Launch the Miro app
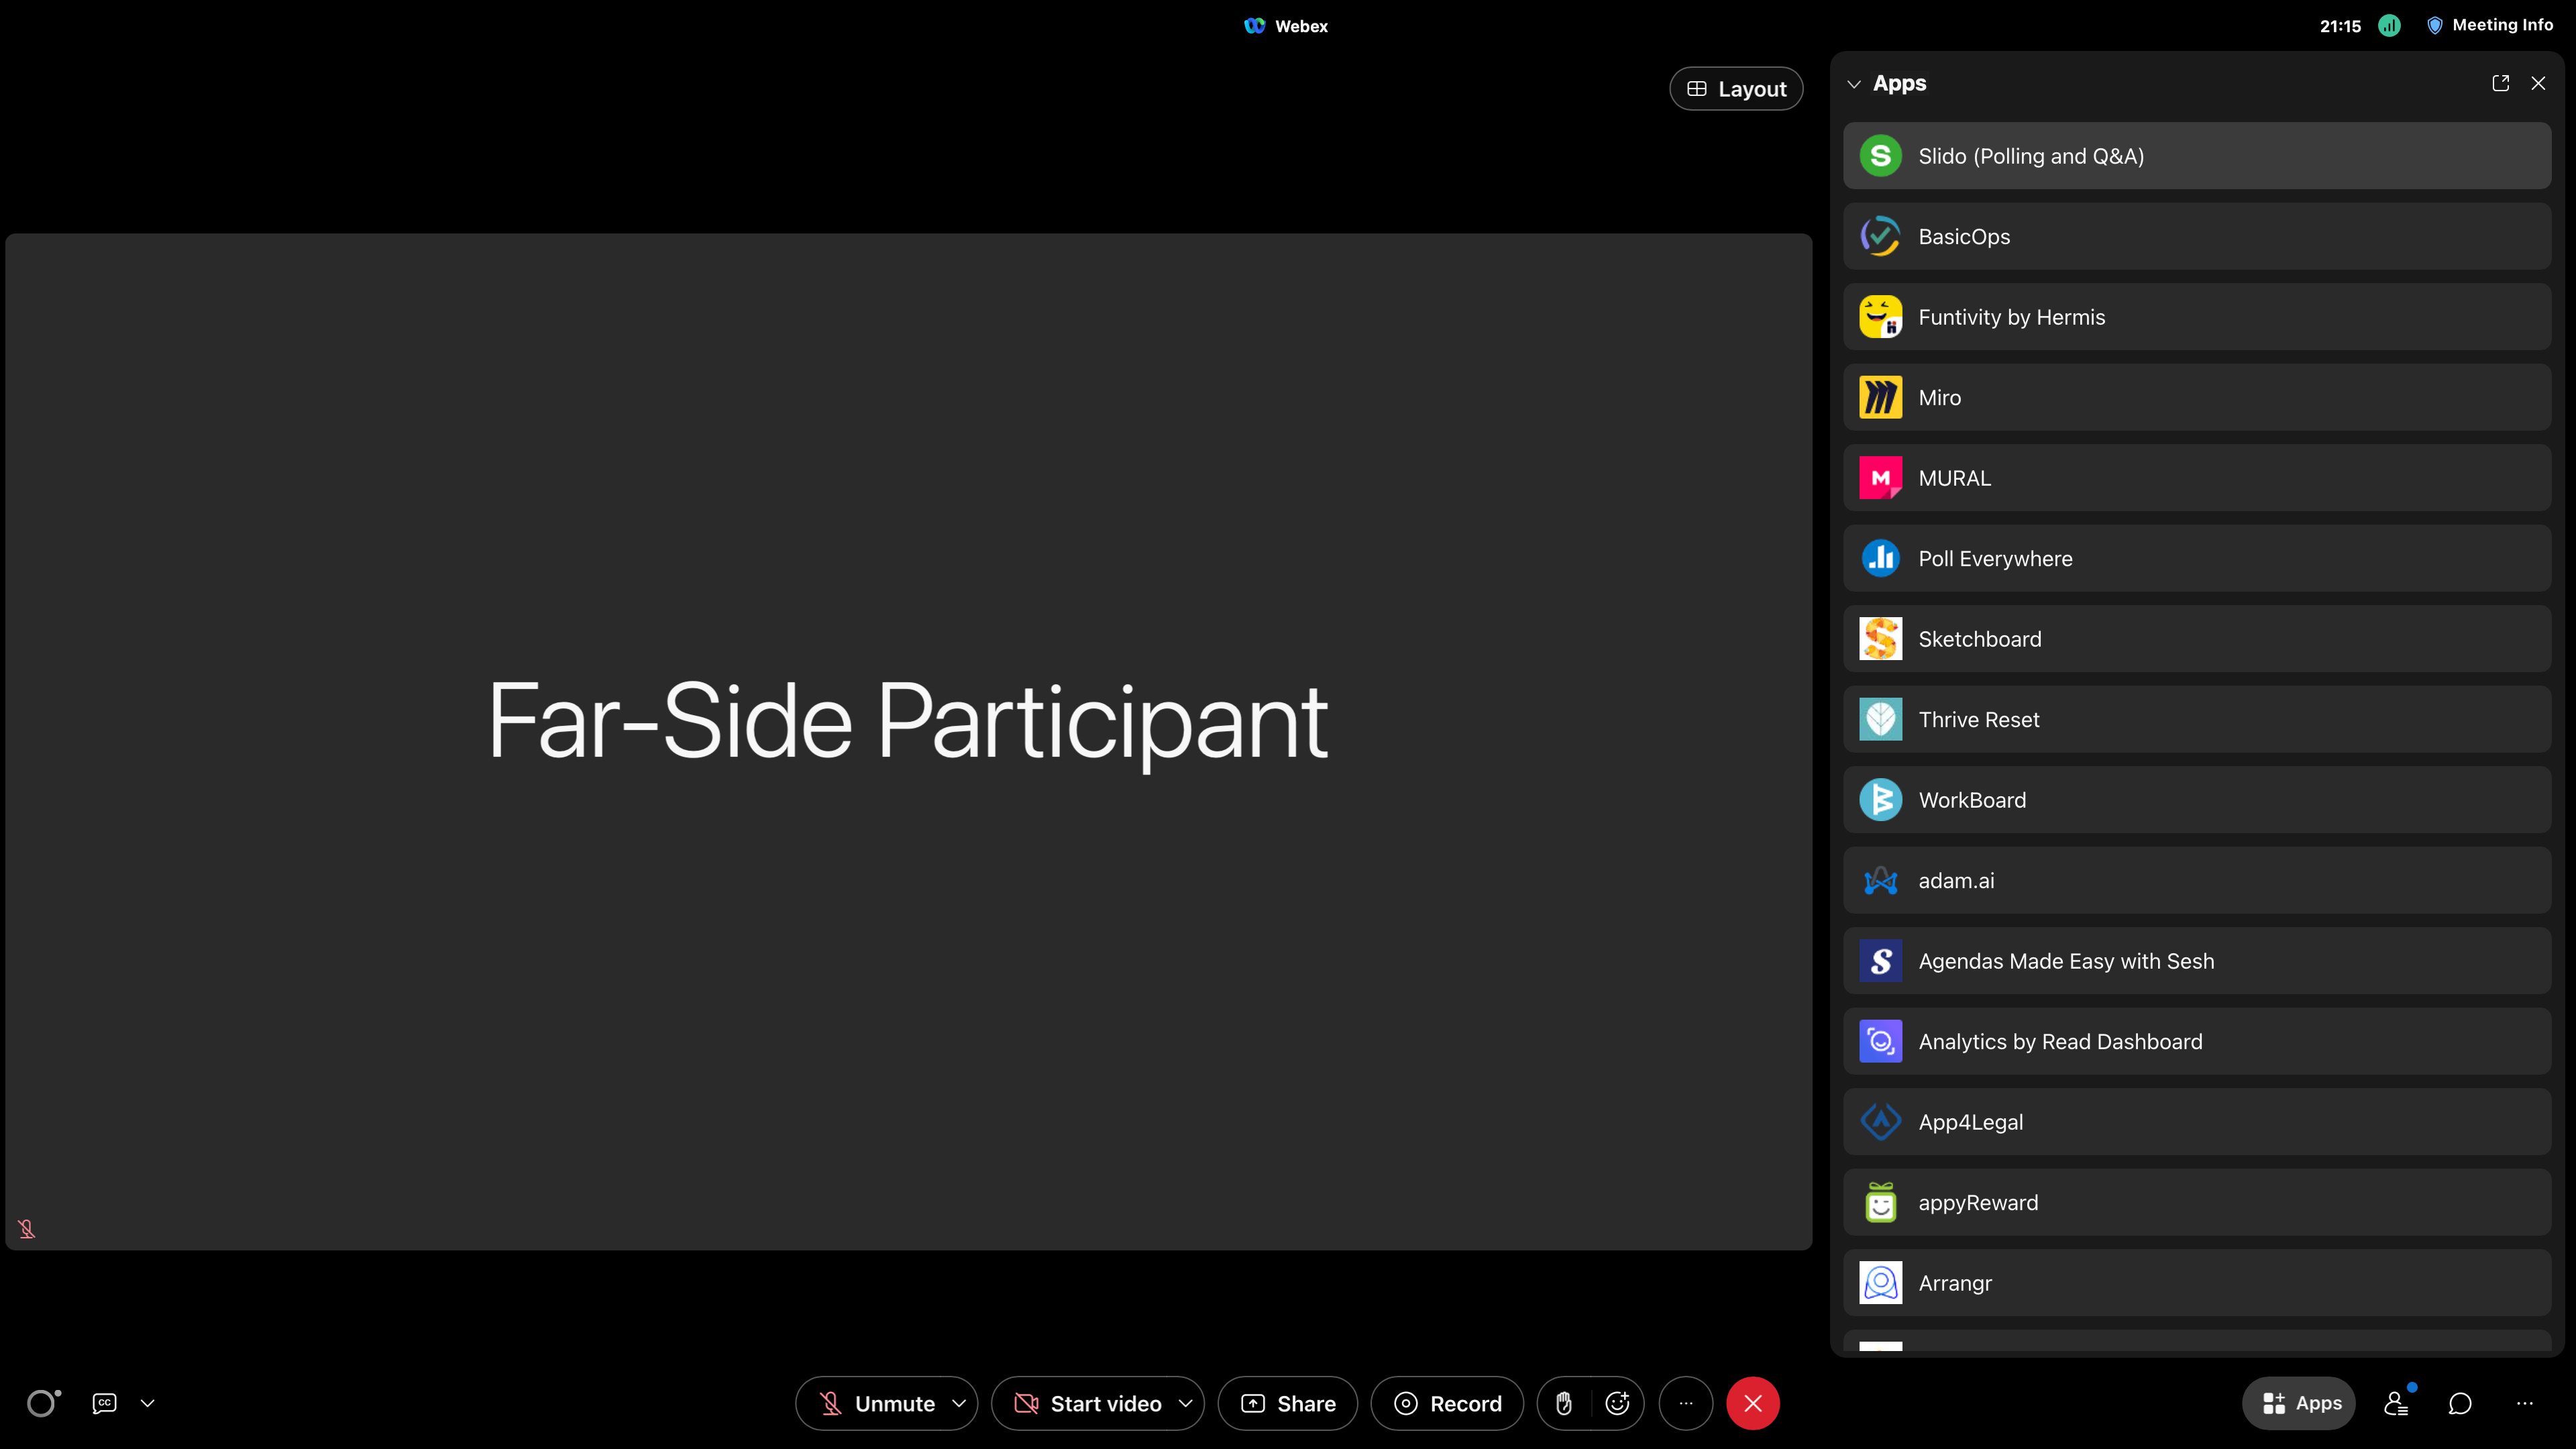 (x=2195, y=397)
